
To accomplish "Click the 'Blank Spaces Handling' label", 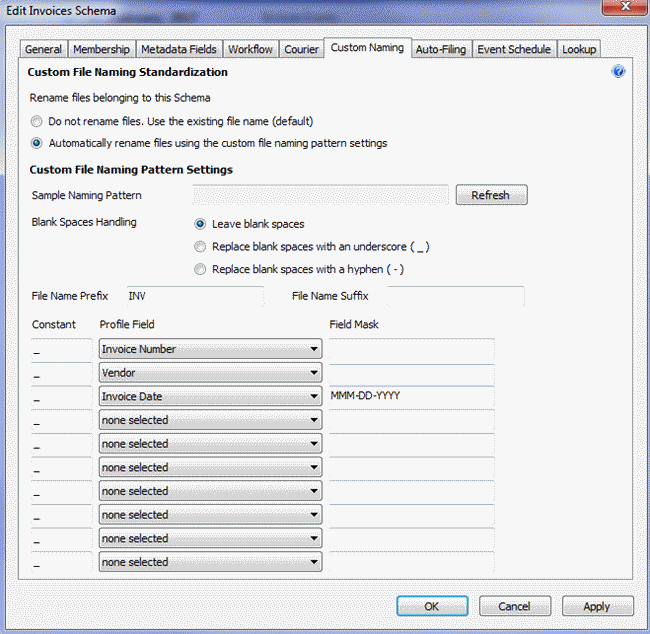I will (84, 222).
